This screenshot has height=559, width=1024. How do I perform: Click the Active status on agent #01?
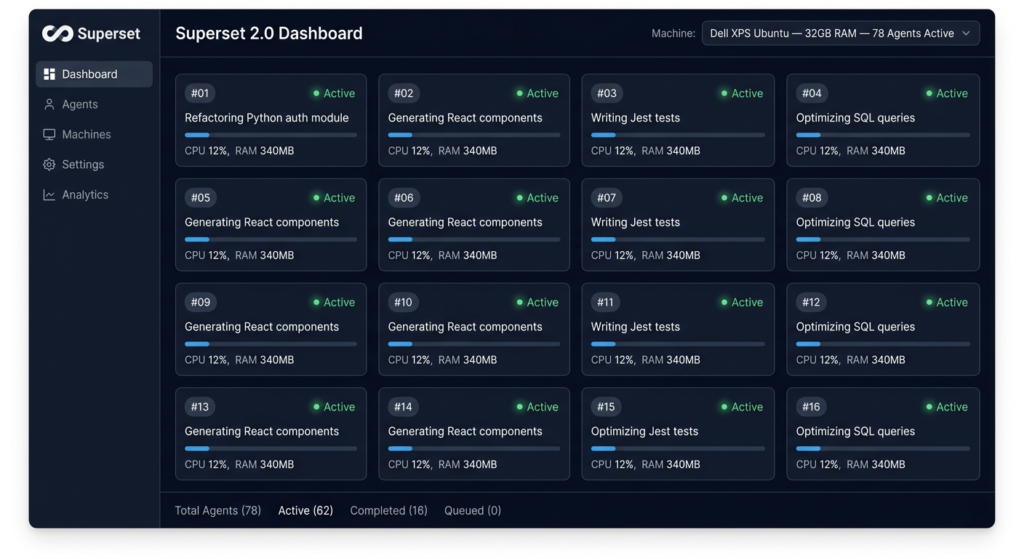coord(334,93)
